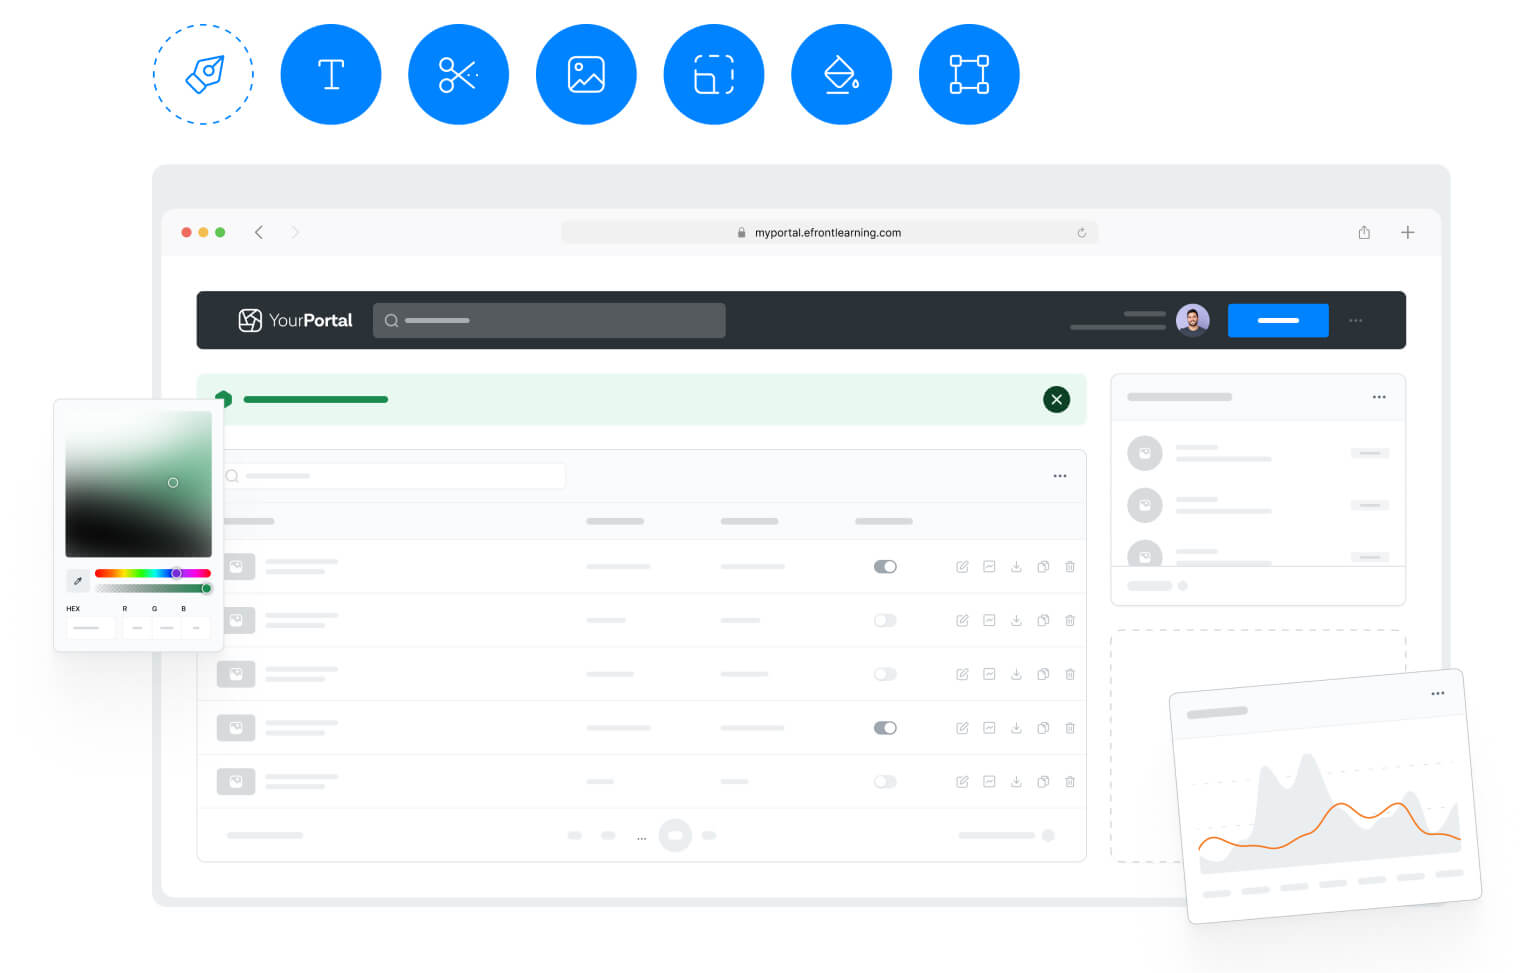The height and width of the screenshot is (973, 1536).
Task: Select the Text tool icon
Action: click(331, 75)
